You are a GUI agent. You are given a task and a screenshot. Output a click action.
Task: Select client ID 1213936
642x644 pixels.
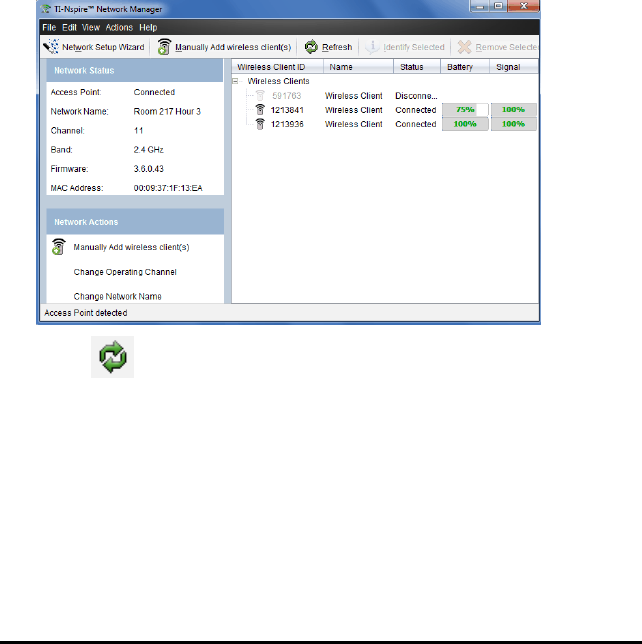coord(287,124)
